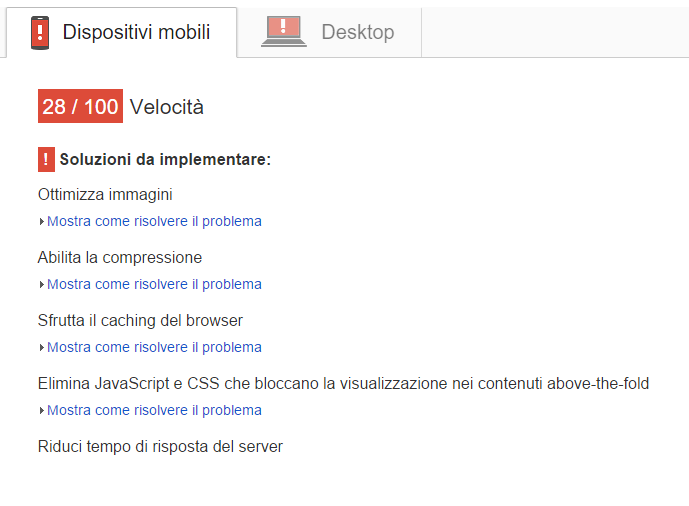Viewport: 689px width, 506px height.
Task: Click the 'Velocità' label
Action: point(167,107)
